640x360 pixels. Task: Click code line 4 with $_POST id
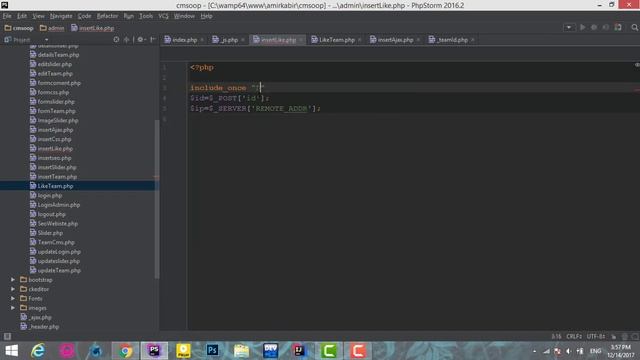(x=230, y=98)
